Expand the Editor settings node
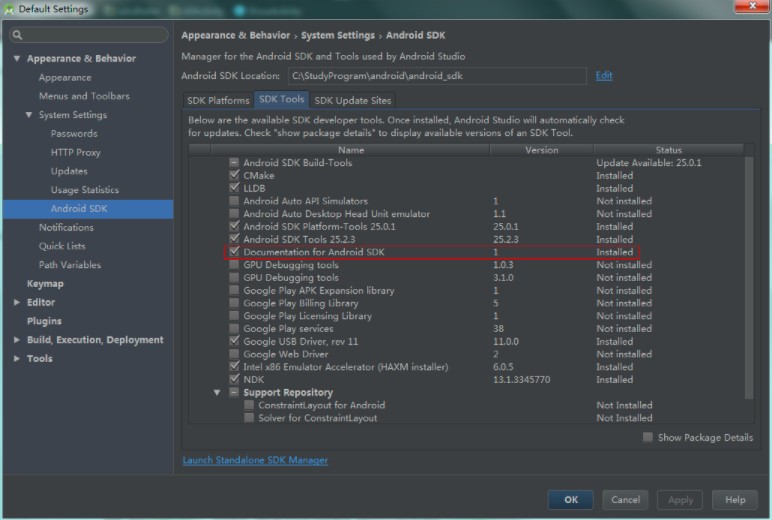772x520 pixels. [17, 302]
